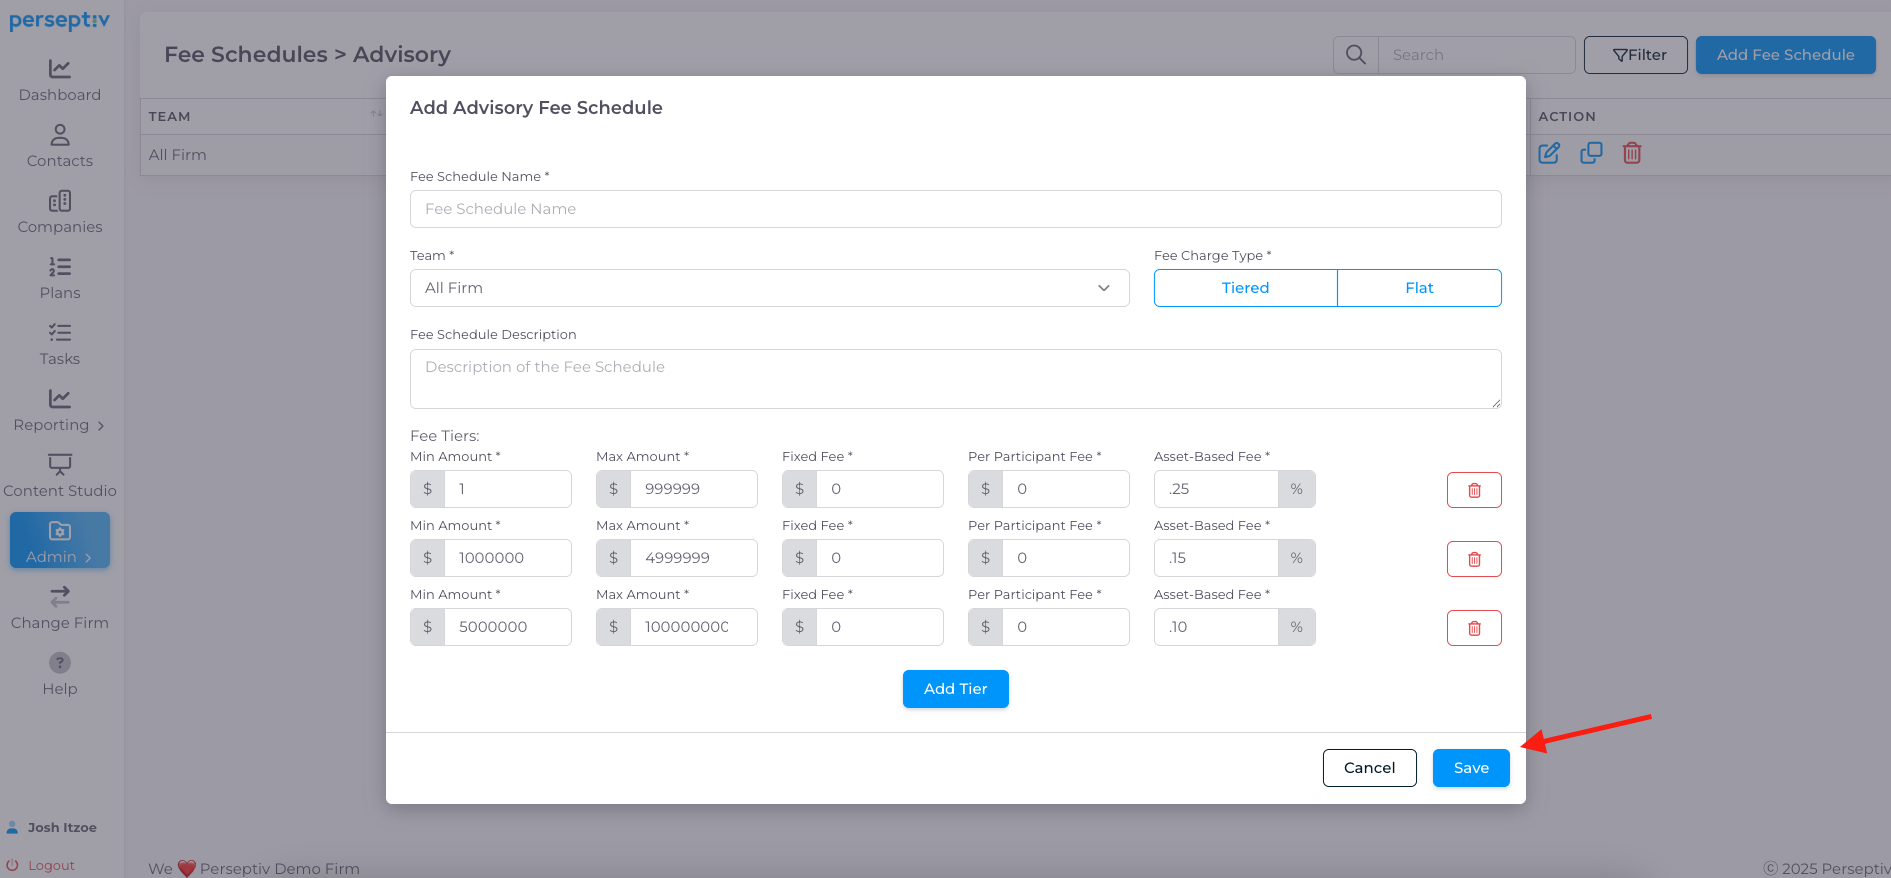Screen dimensions: 1891x878
Task: Click Asset-Based Fee field showing .15
Action: [1216, 558]
